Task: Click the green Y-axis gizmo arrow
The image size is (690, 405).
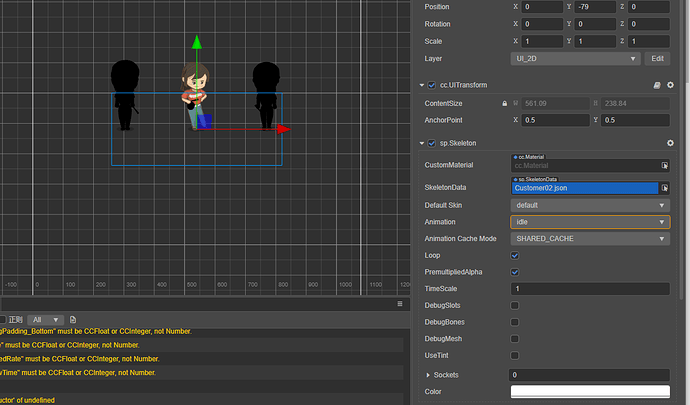Action: 197,43
